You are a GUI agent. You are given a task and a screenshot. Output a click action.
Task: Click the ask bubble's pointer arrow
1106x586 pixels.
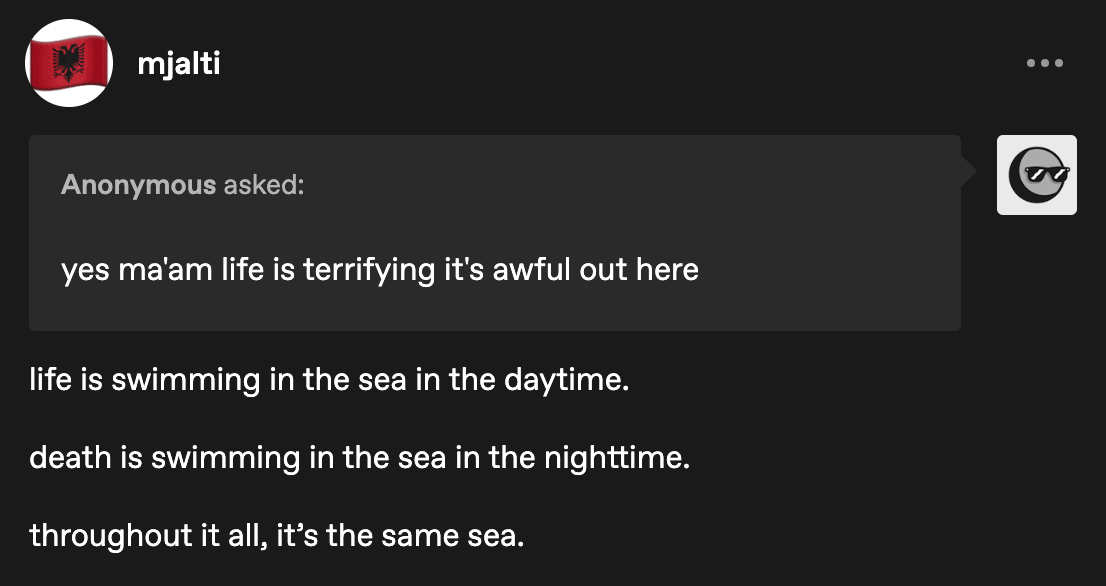(x=969, y=171)
